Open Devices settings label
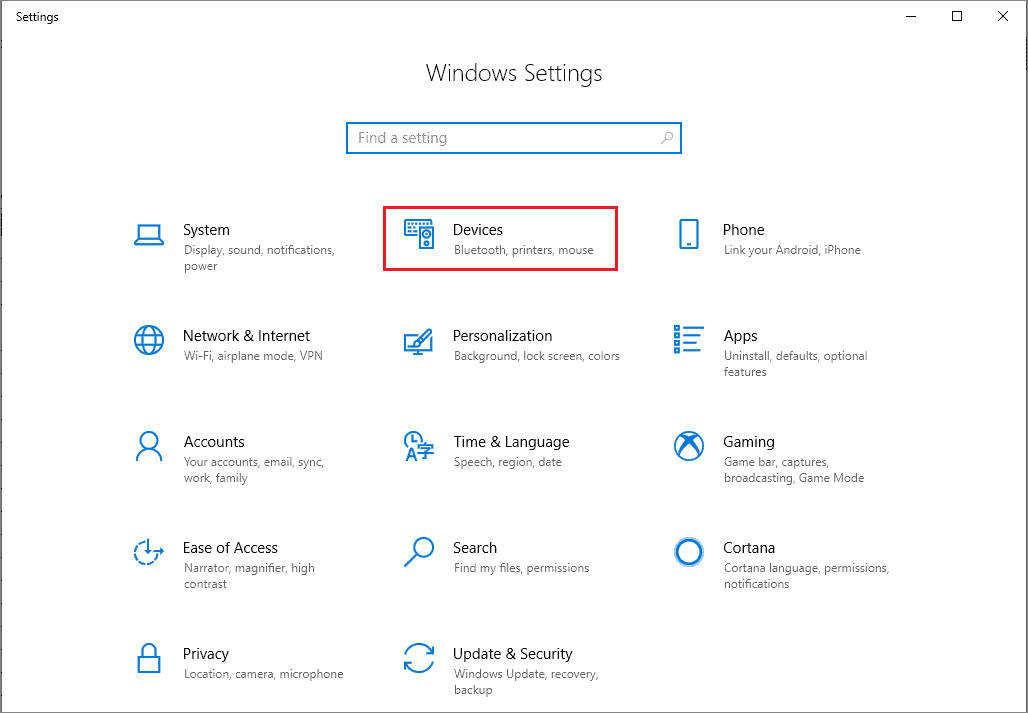The image size is (1028, 713). (x=478, y=230)
